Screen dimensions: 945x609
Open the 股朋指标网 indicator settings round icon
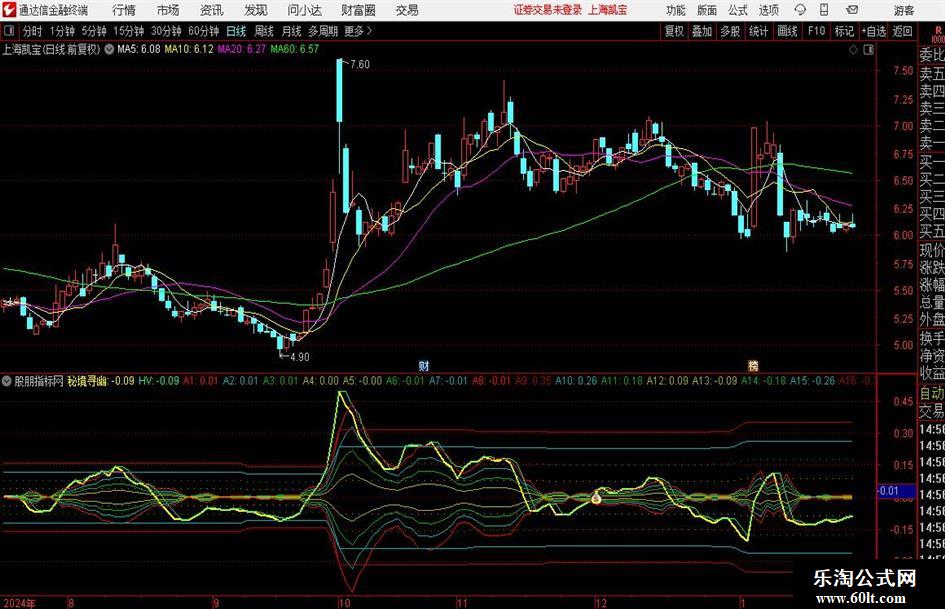pyautogui.click(x=7, y=381)
